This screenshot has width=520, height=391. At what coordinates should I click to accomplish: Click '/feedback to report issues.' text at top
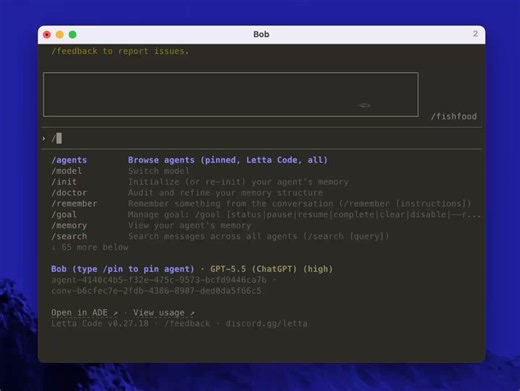120,51
